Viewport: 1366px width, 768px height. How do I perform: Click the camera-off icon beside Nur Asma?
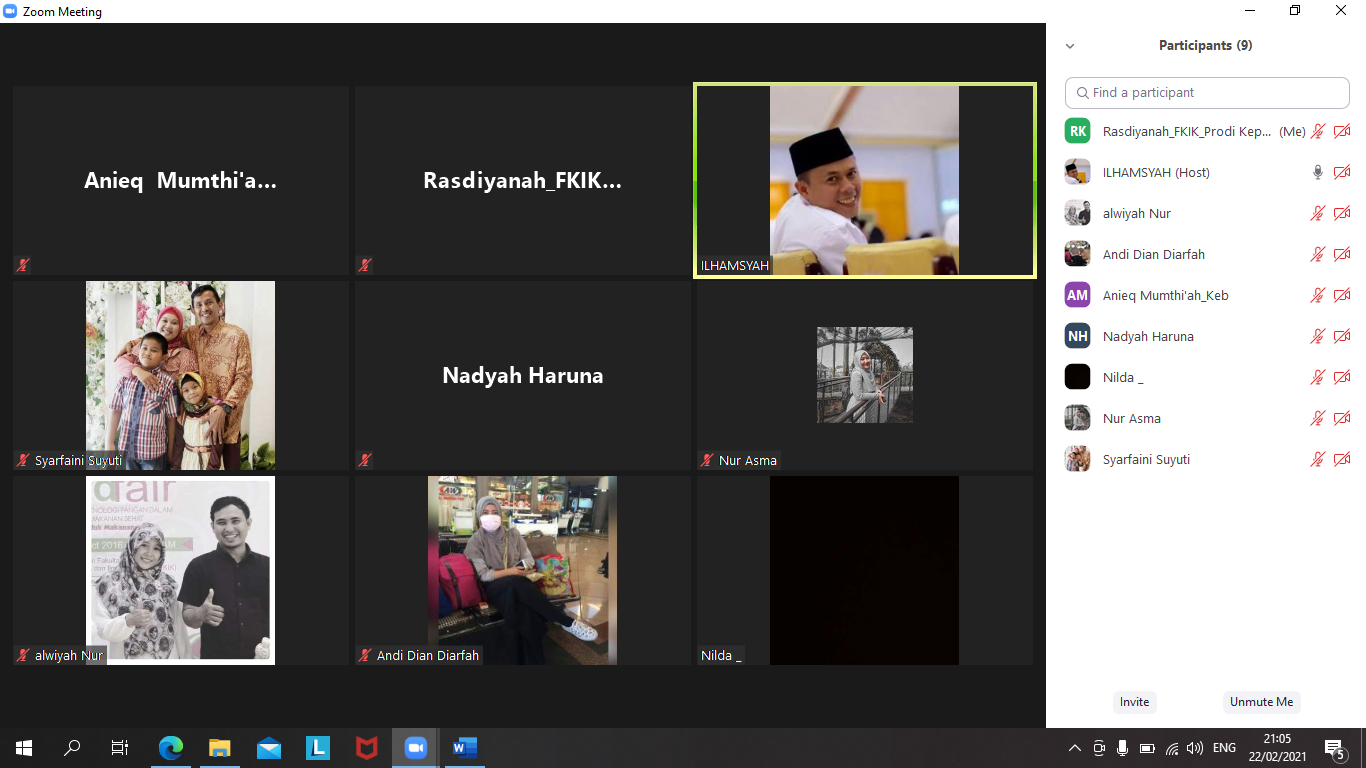coord(1342,418)
